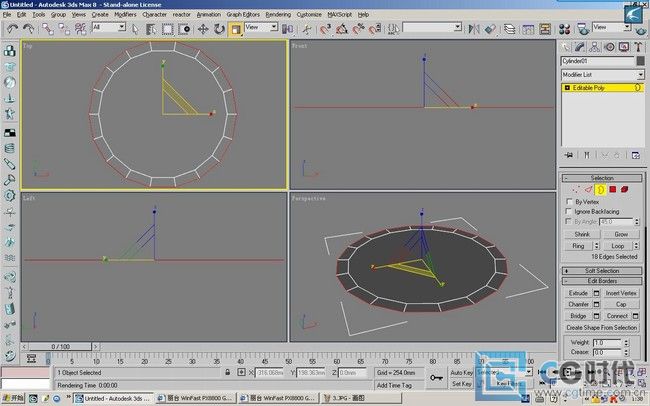Toggle the selection lock padlock icon
650x406 pixels.
(228, 372)
